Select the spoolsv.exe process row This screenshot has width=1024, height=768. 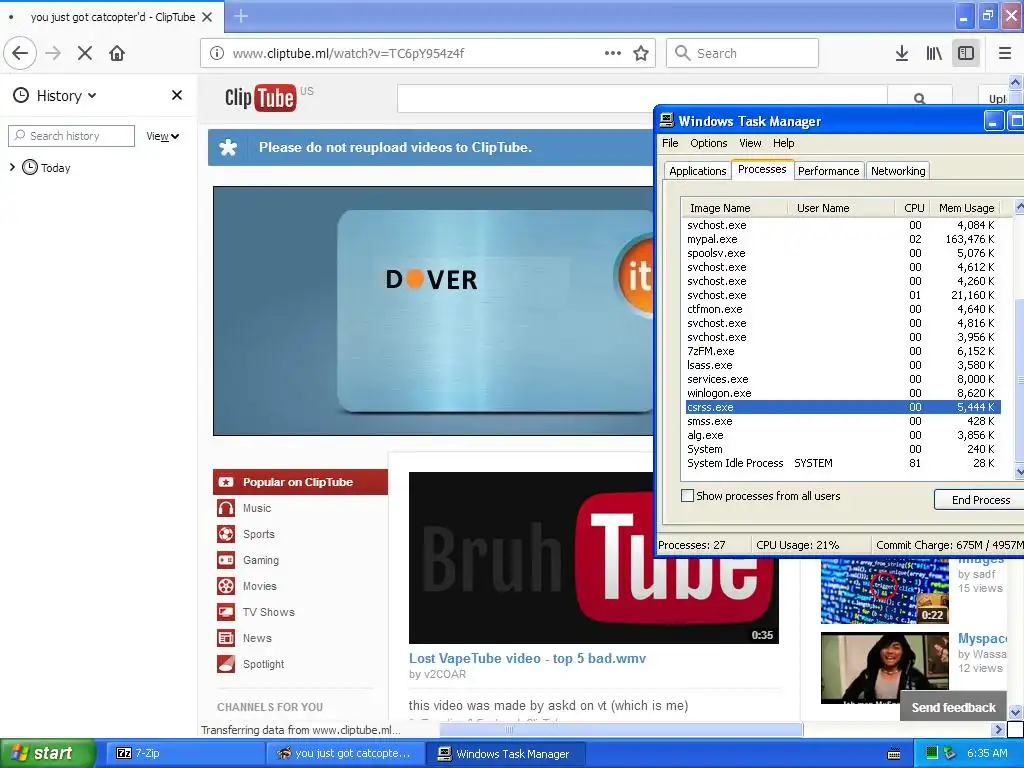pos(842,253)
